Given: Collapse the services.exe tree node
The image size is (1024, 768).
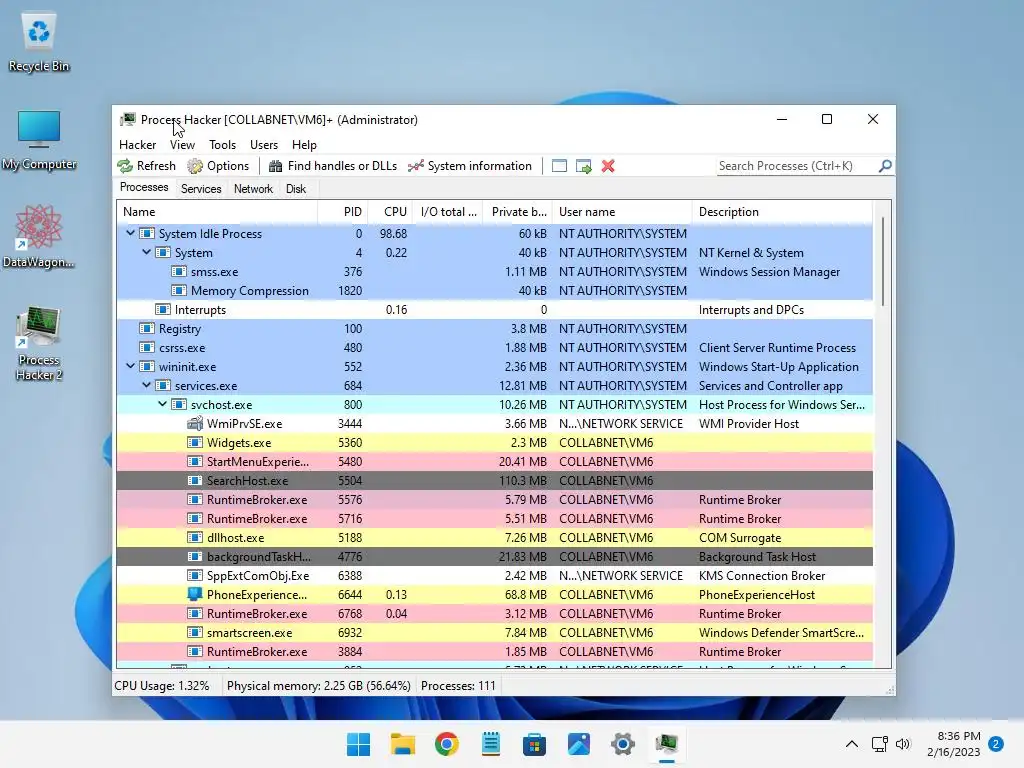Looking at the screenshot, I should click(x=146, y=385).
